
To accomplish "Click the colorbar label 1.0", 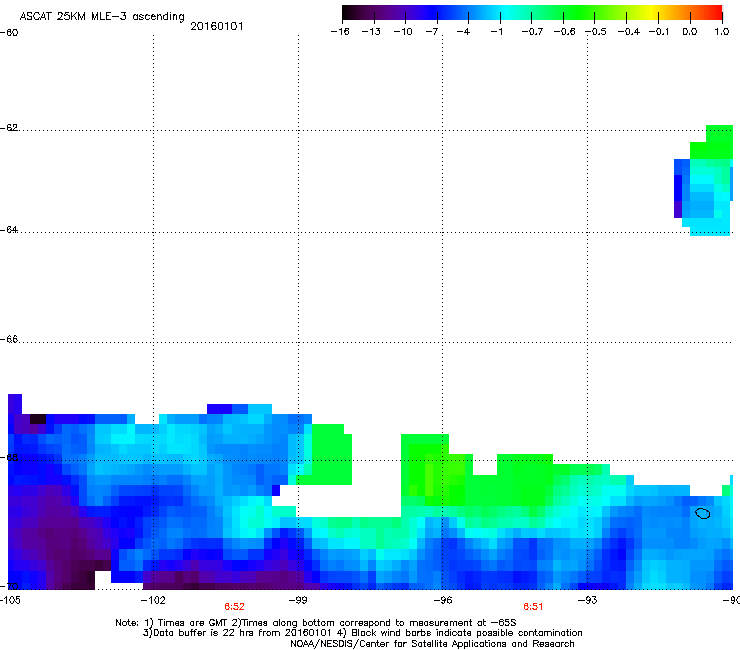I will pos(722,32).
